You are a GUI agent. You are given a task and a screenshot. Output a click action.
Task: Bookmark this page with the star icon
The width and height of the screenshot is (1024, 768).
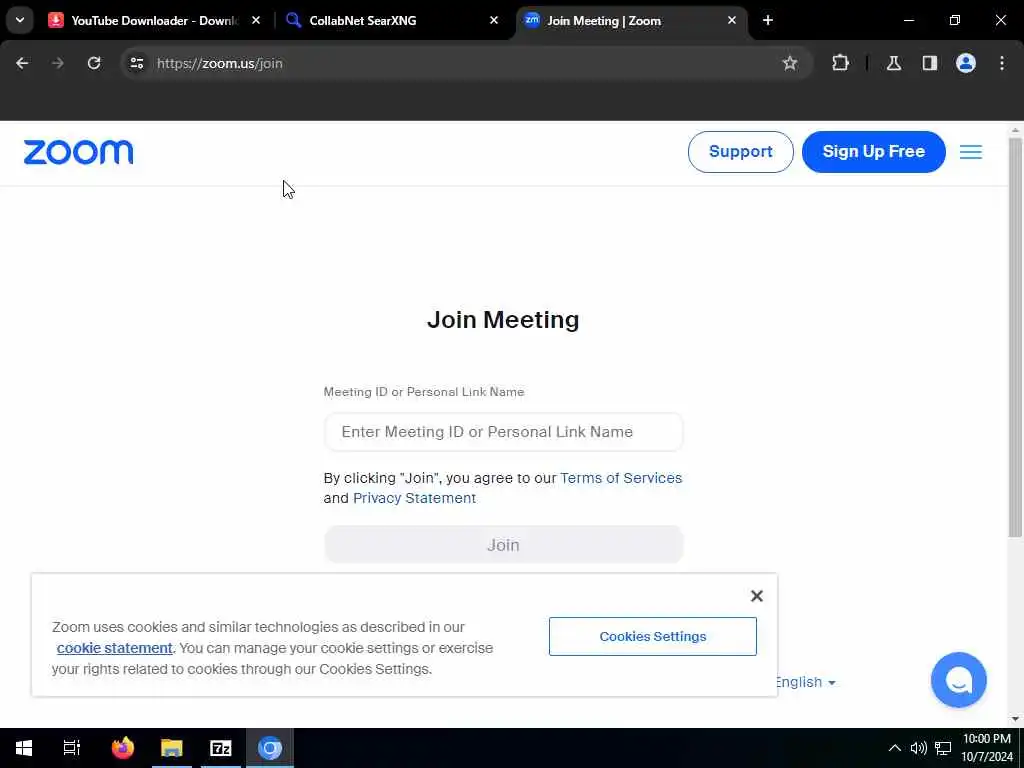tap(790, 63)
